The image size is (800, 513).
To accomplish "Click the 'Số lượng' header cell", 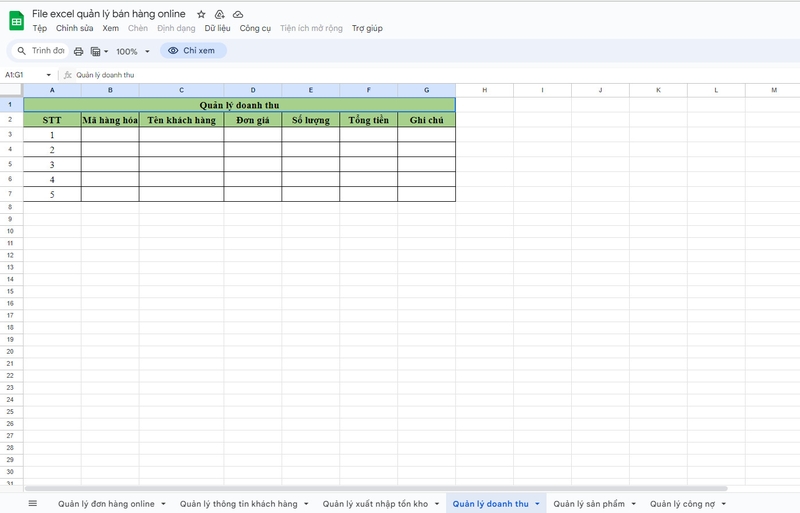I will (x=311, y=120).
